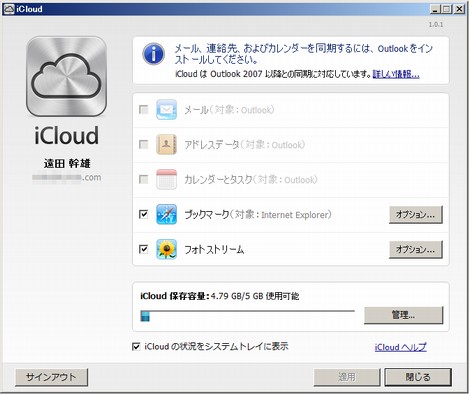Click the Mail envelope icon
The width and height of the screenshot is (470, 395).
166,110
